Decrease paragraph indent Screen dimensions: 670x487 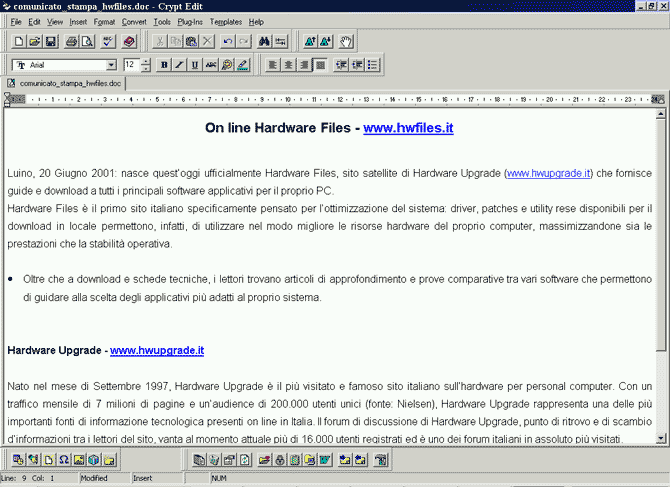click(341, 65)
